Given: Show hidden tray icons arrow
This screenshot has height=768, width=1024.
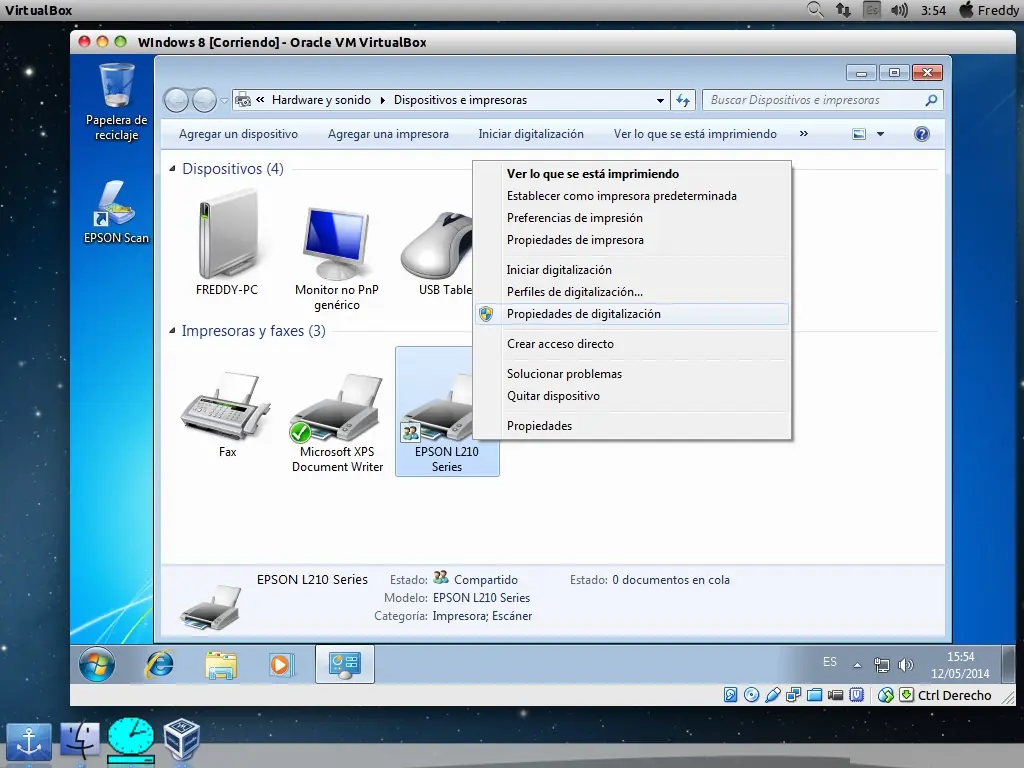Looking at the screenshot, I should 857,665.
